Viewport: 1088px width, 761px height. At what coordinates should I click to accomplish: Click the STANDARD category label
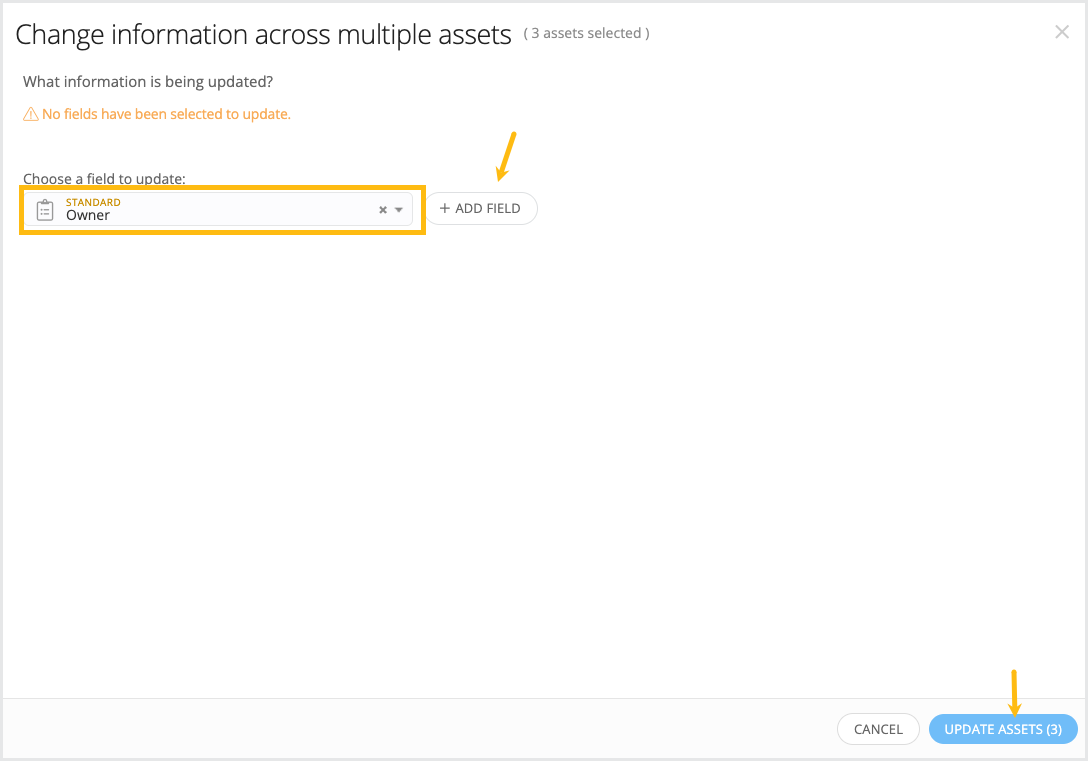93,202
